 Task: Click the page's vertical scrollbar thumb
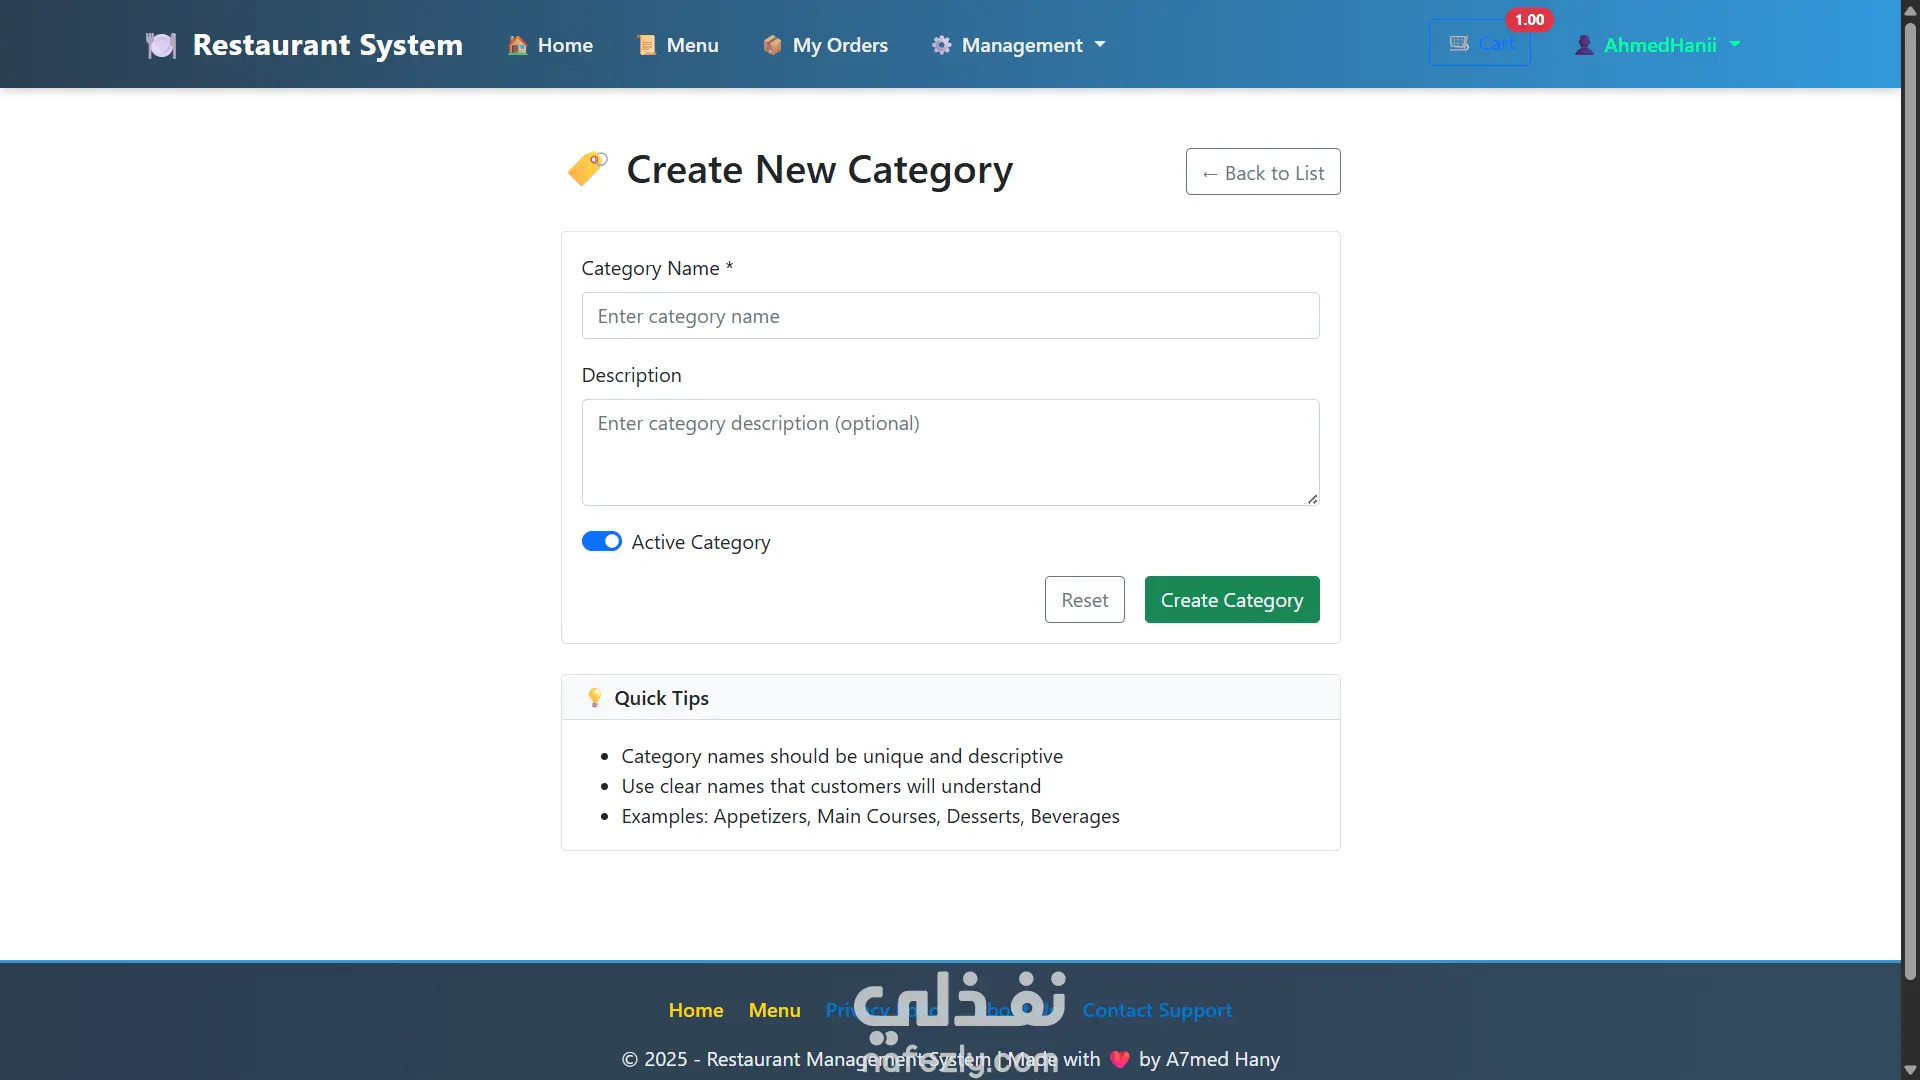pyautogui.click(x=1910, y=500)
